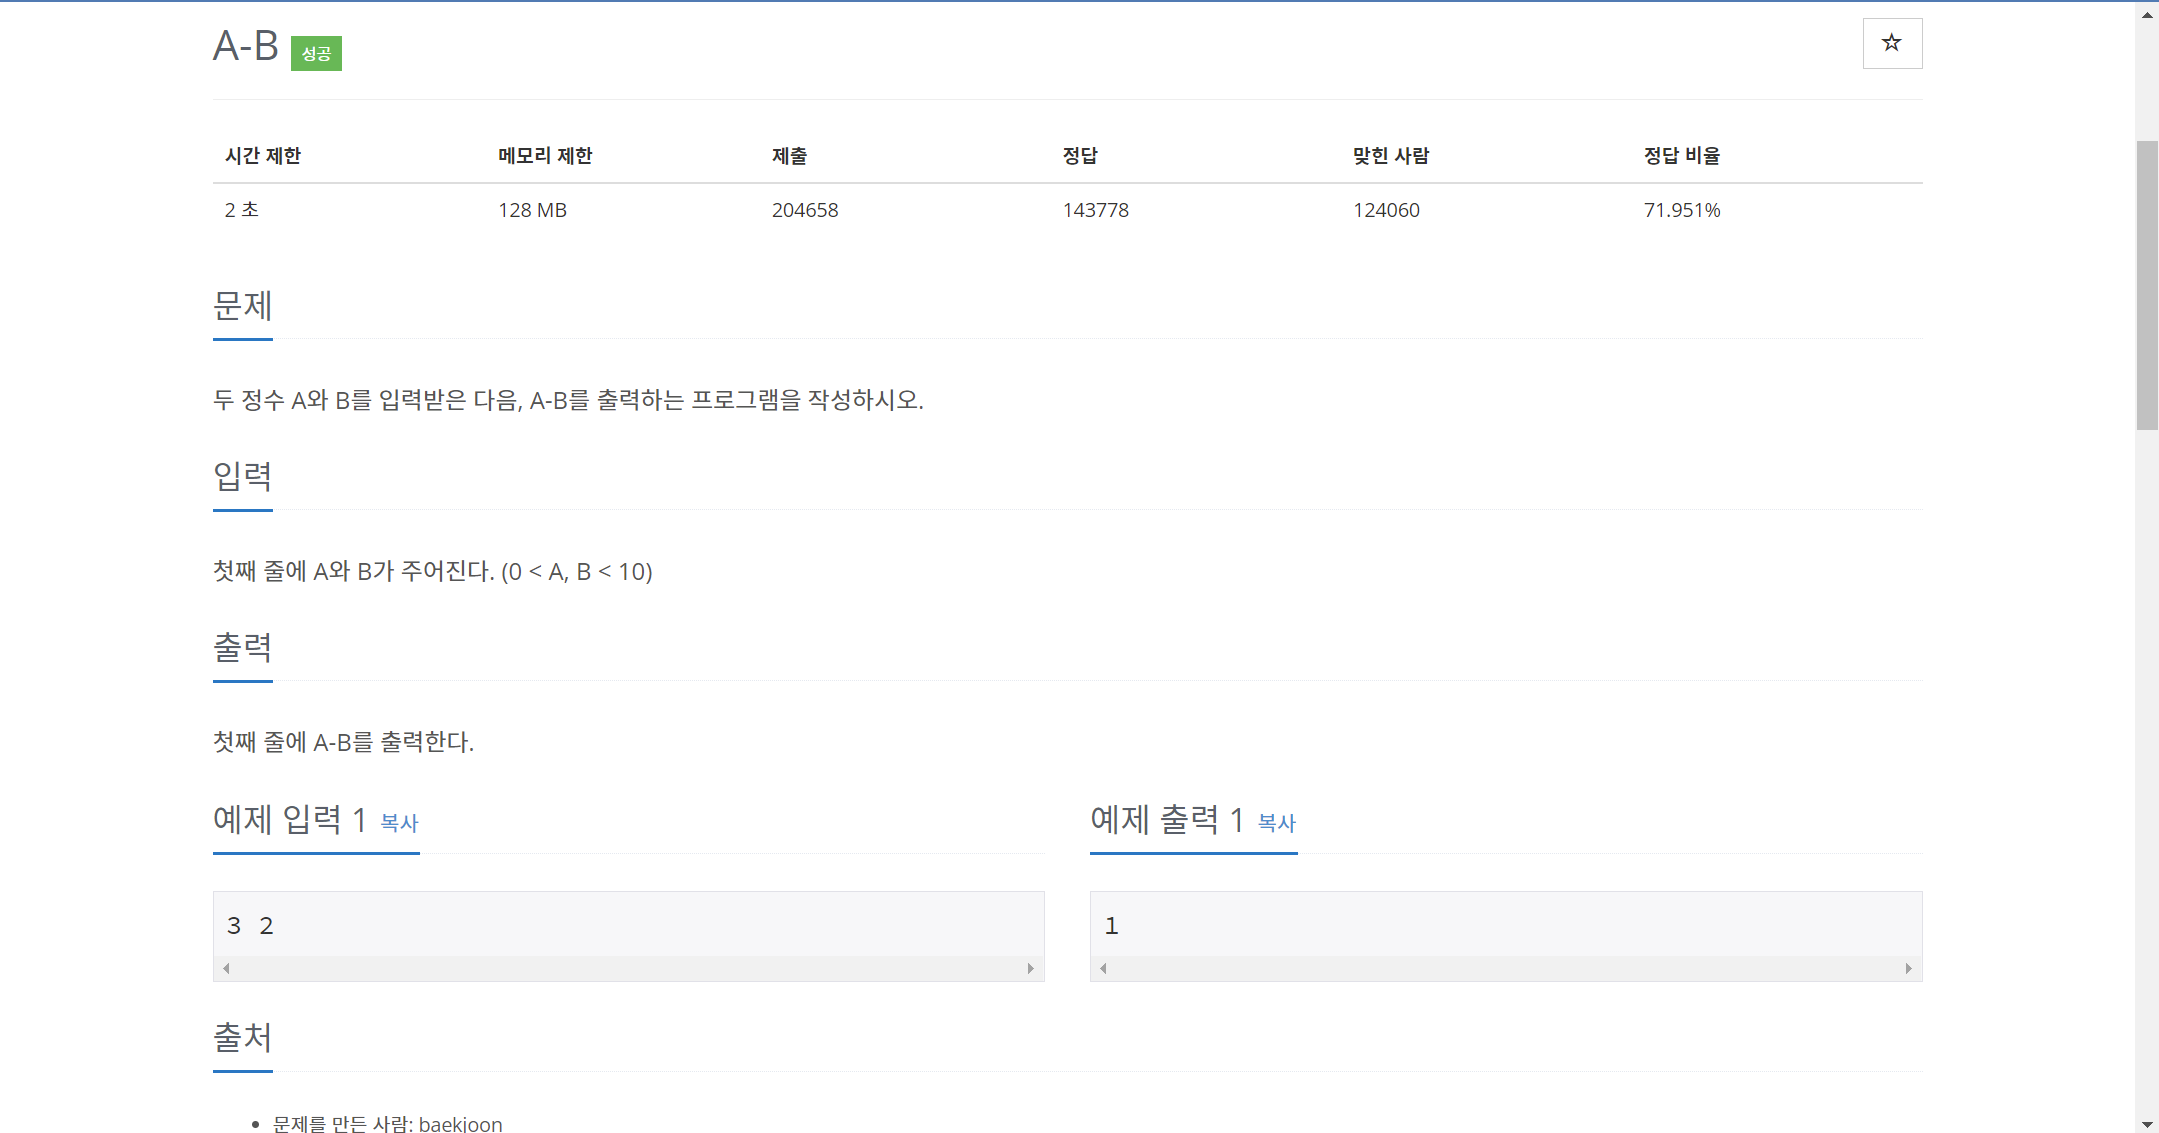Click the sample input horizontal scrollbar track
Viewport: 2159px width, 1133px height.
click(x=628, y=968)
